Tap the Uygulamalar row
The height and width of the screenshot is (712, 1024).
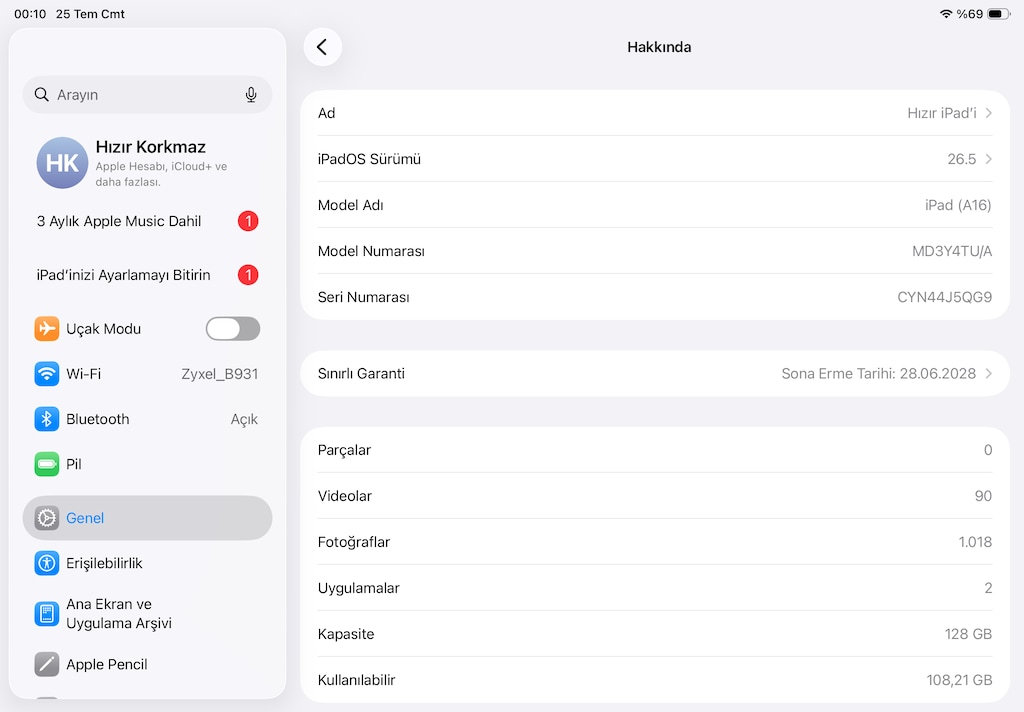click(655, 588)
